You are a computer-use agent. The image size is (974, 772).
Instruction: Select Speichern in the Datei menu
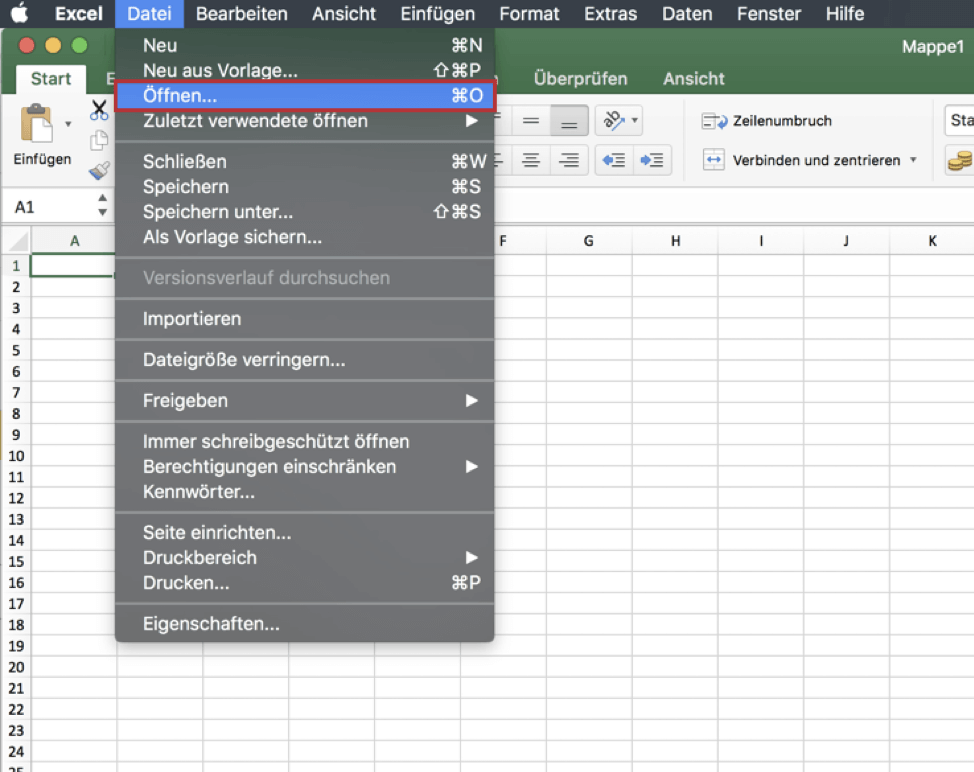[304, 186]
